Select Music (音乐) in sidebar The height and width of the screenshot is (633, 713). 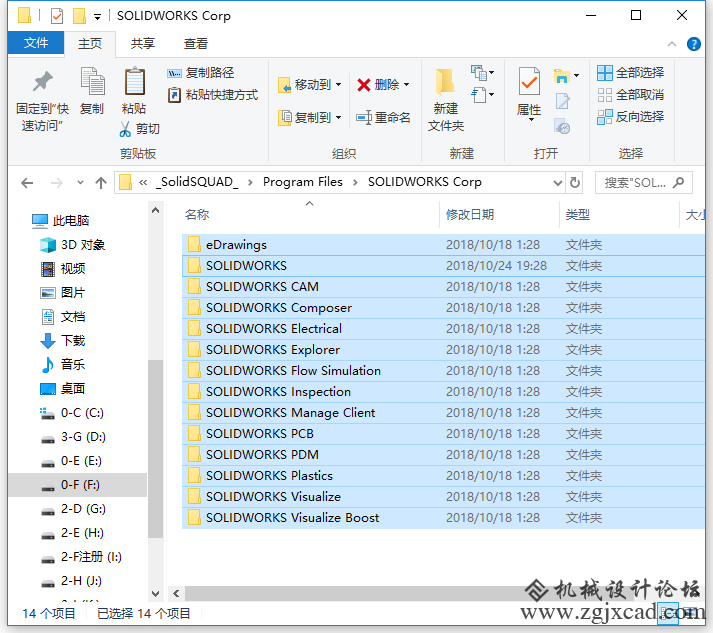tap(63, 365)
